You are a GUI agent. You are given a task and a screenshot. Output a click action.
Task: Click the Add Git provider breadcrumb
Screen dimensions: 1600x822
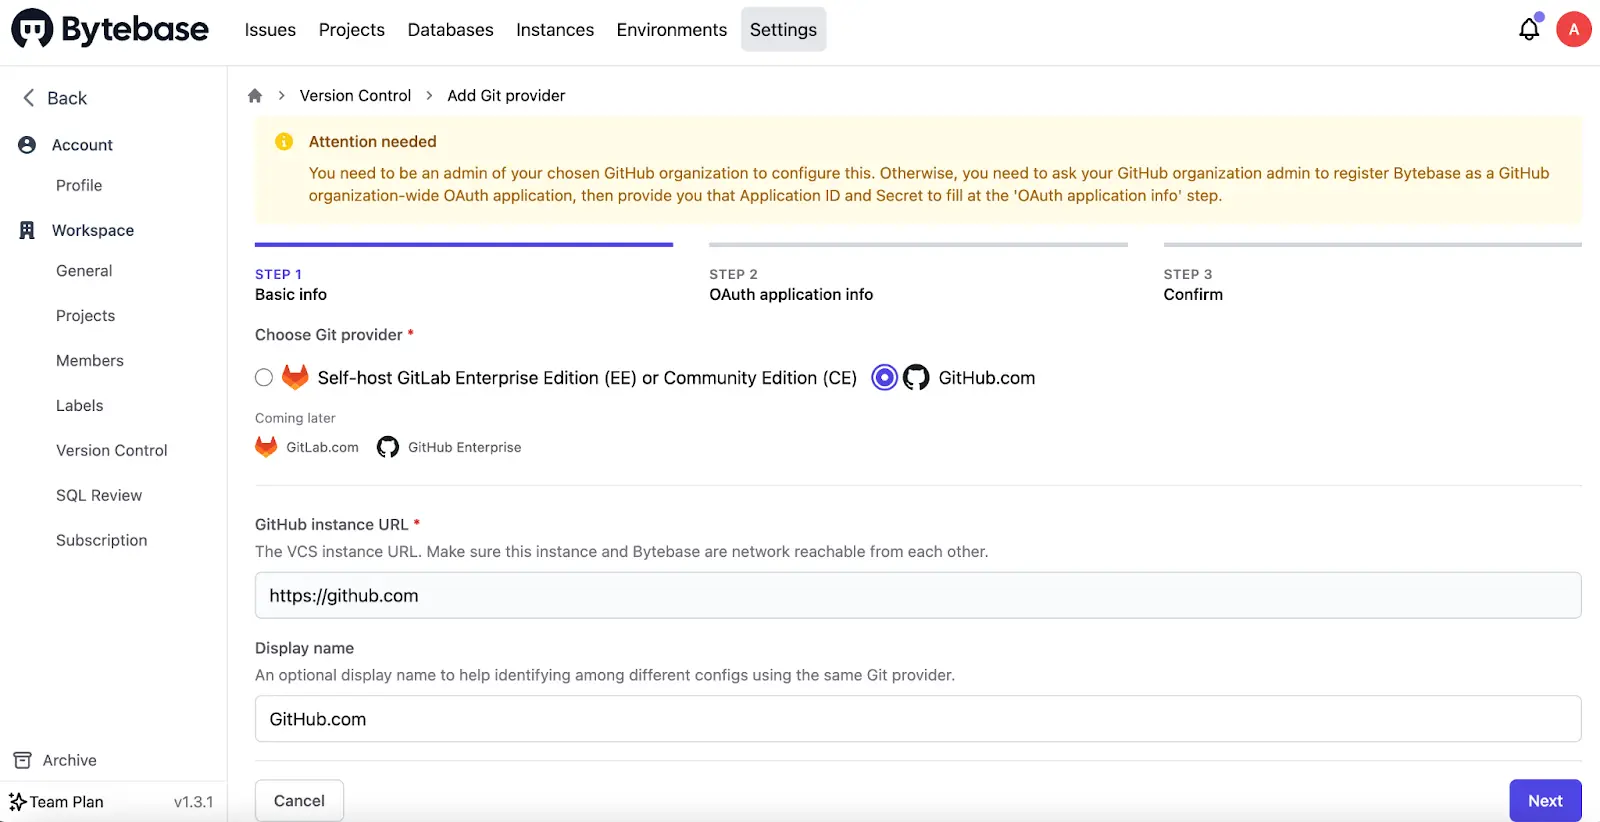tap(506, 96)
